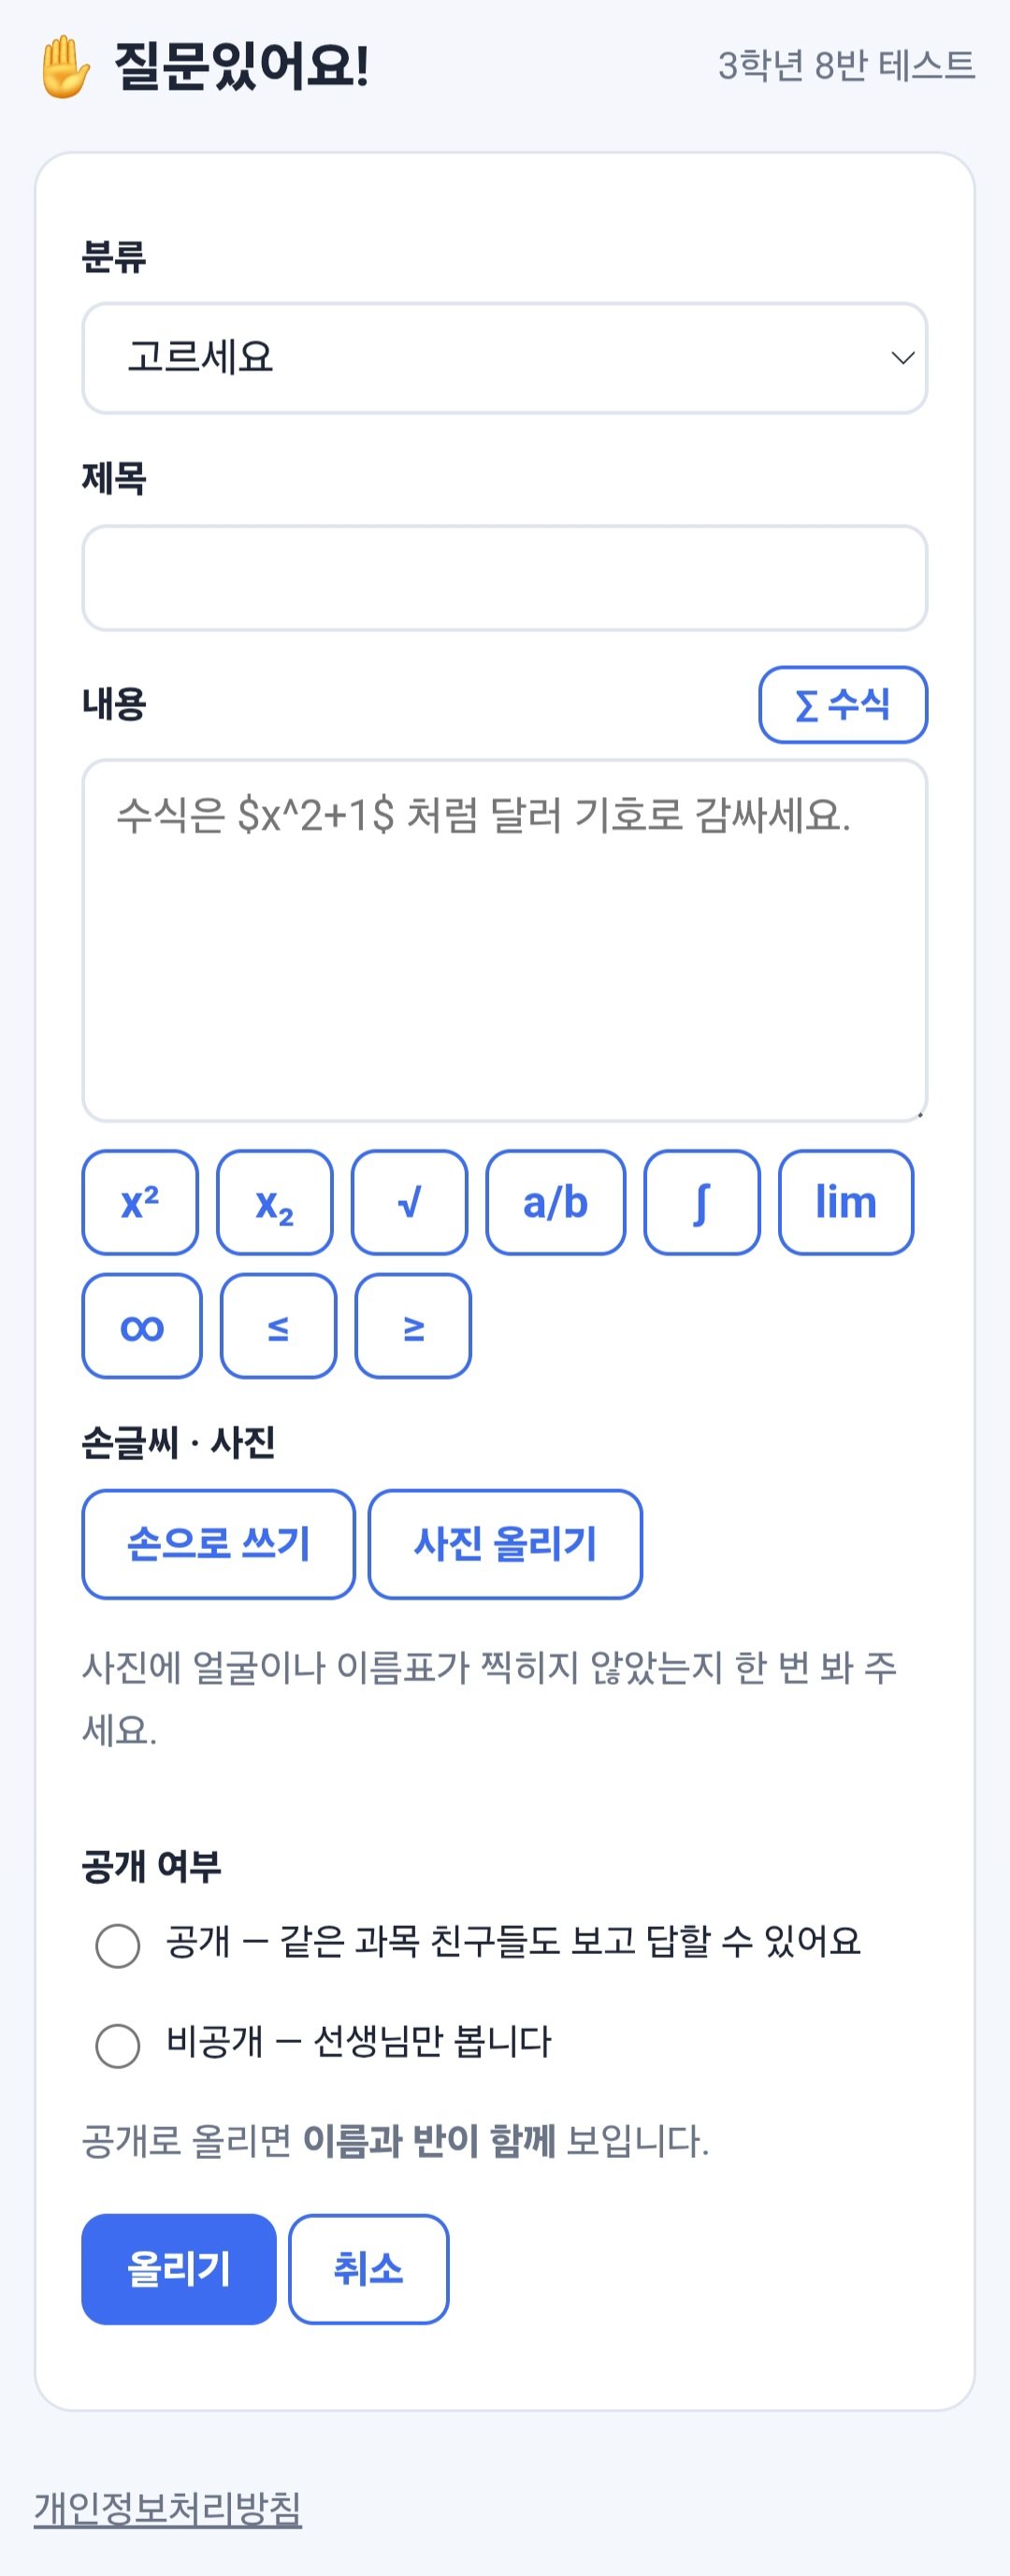Open the ∑ 수식 formula editor
This screenshot has height=2576, width=1010.
[843, 705]
